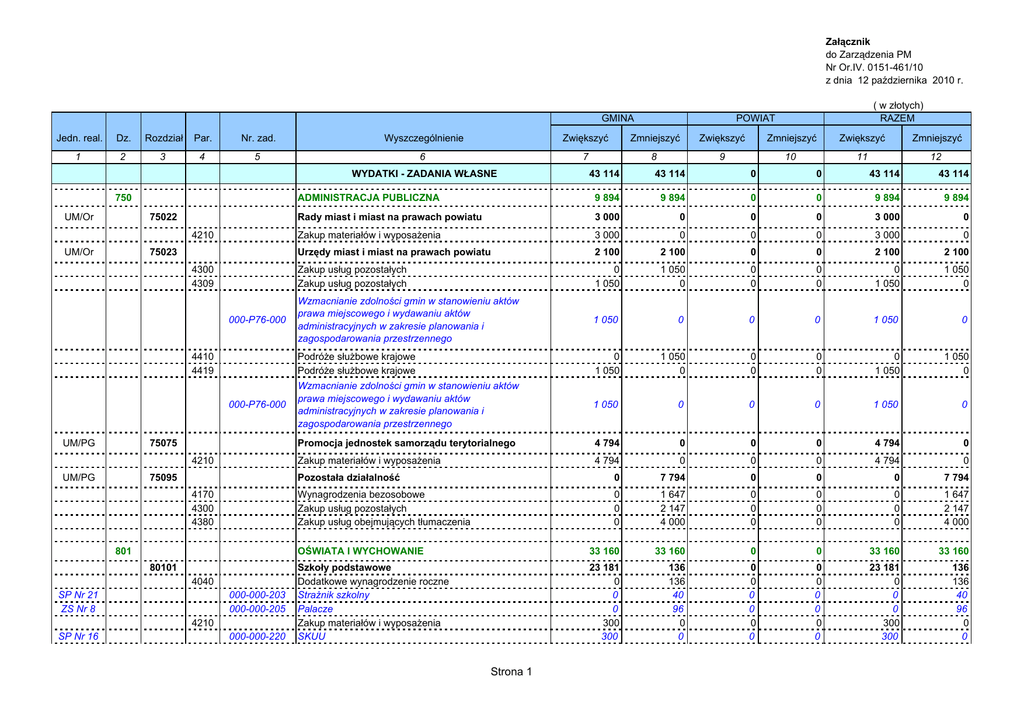Viewport: 1024px width, 725px height.
Task: Select the POWIAT column group header
Action: [755, 118]
